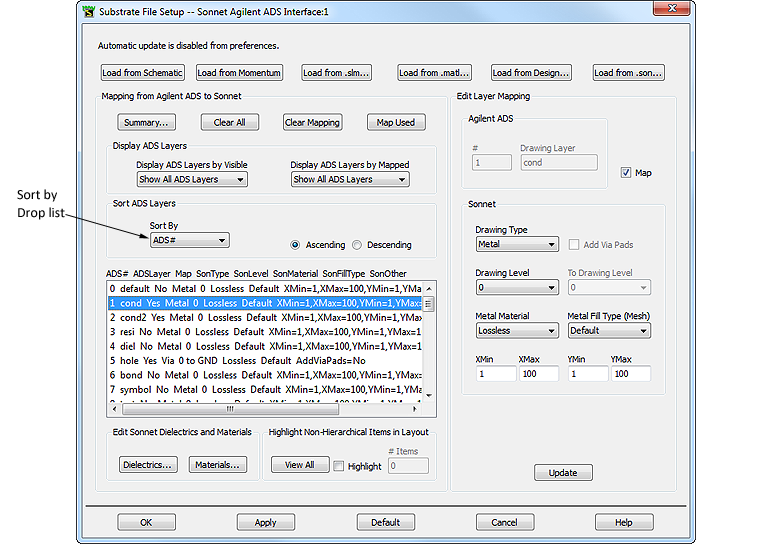This screenshot has height=544, width=778.
Task: Select the '2 cond2' layer row
Action: [265, 318]
